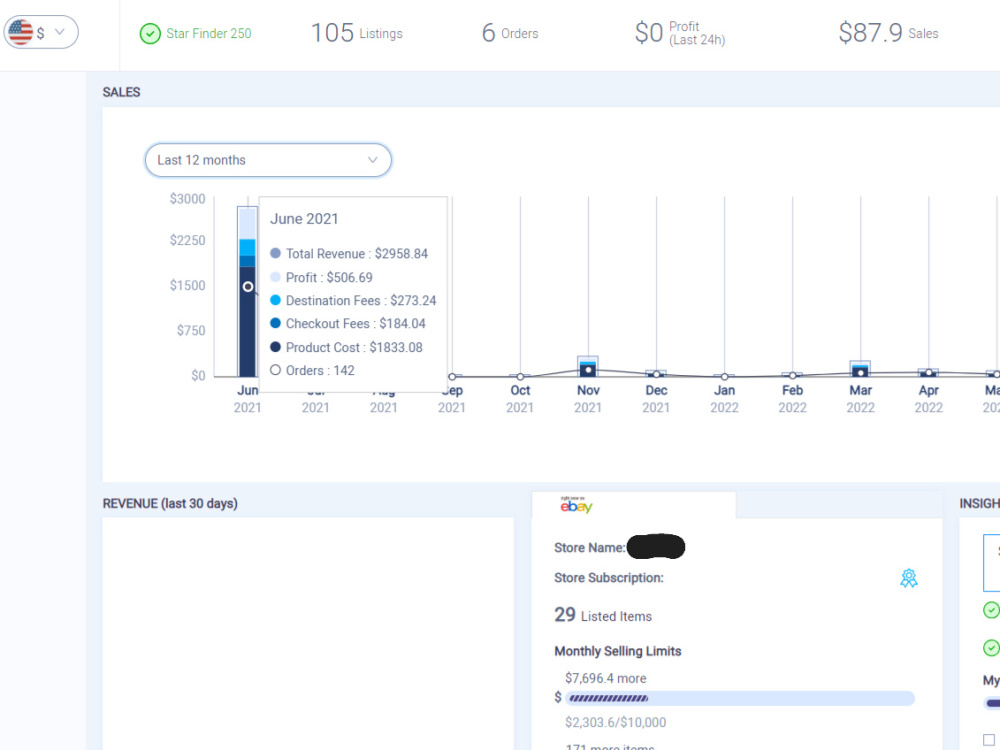Click the SALES section heading

pos(121,92)
